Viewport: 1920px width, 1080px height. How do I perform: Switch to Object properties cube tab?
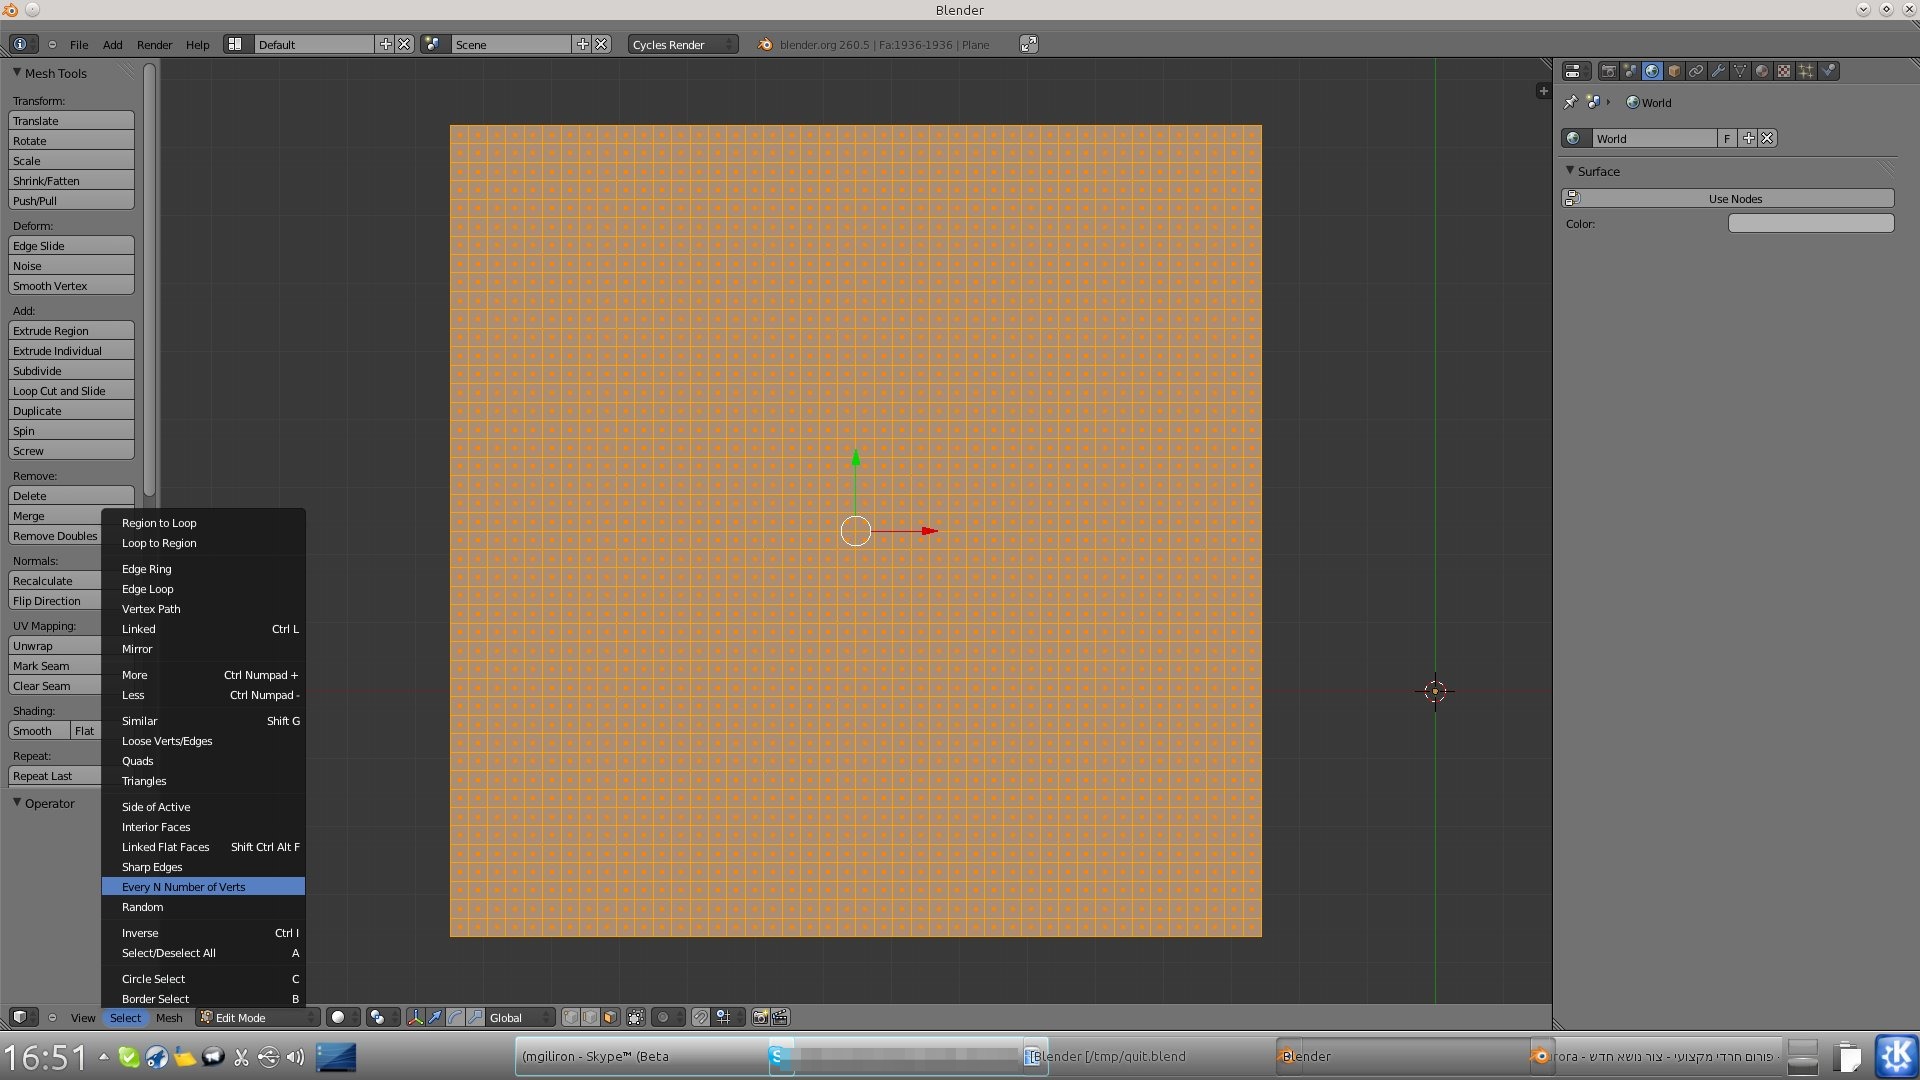click(x=1674, y=71)
